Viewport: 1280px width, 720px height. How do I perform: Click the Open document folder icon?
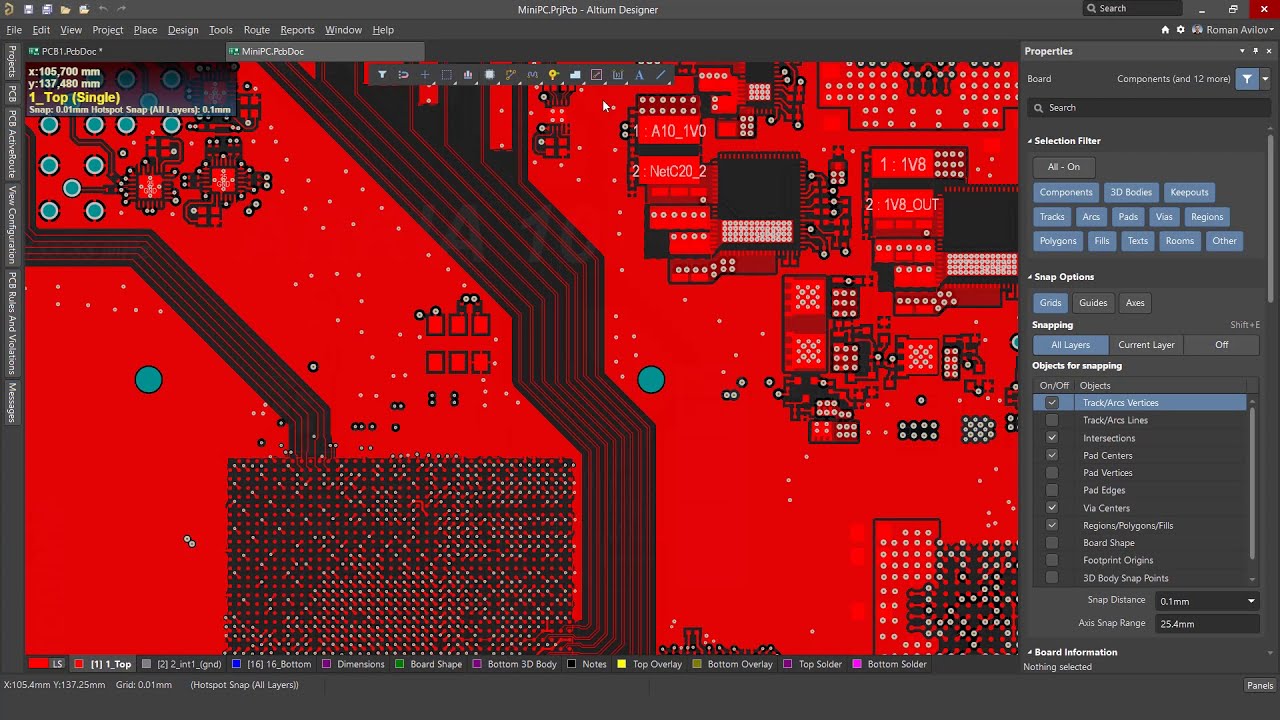65,9
